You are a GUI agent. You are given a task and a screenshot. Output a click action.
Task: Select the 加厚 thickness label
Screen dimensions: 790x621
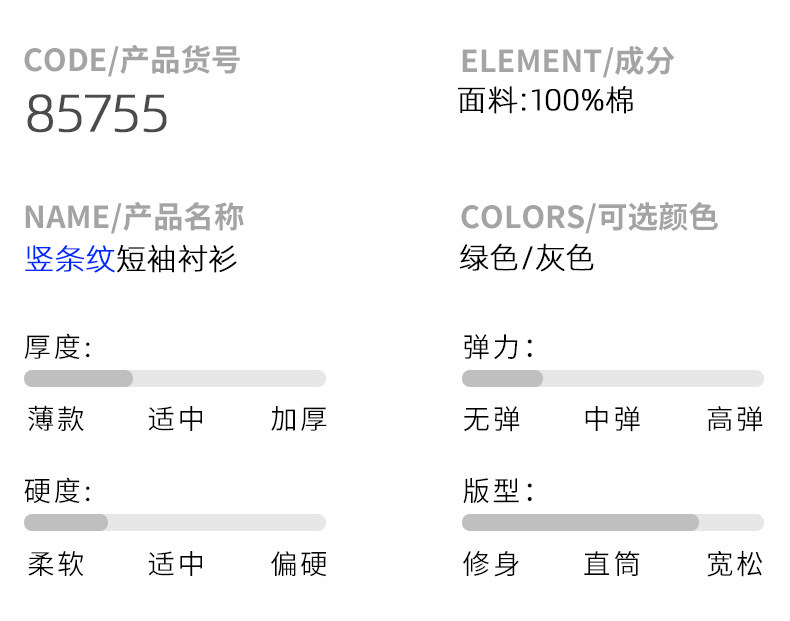click(x=298, y=419)
